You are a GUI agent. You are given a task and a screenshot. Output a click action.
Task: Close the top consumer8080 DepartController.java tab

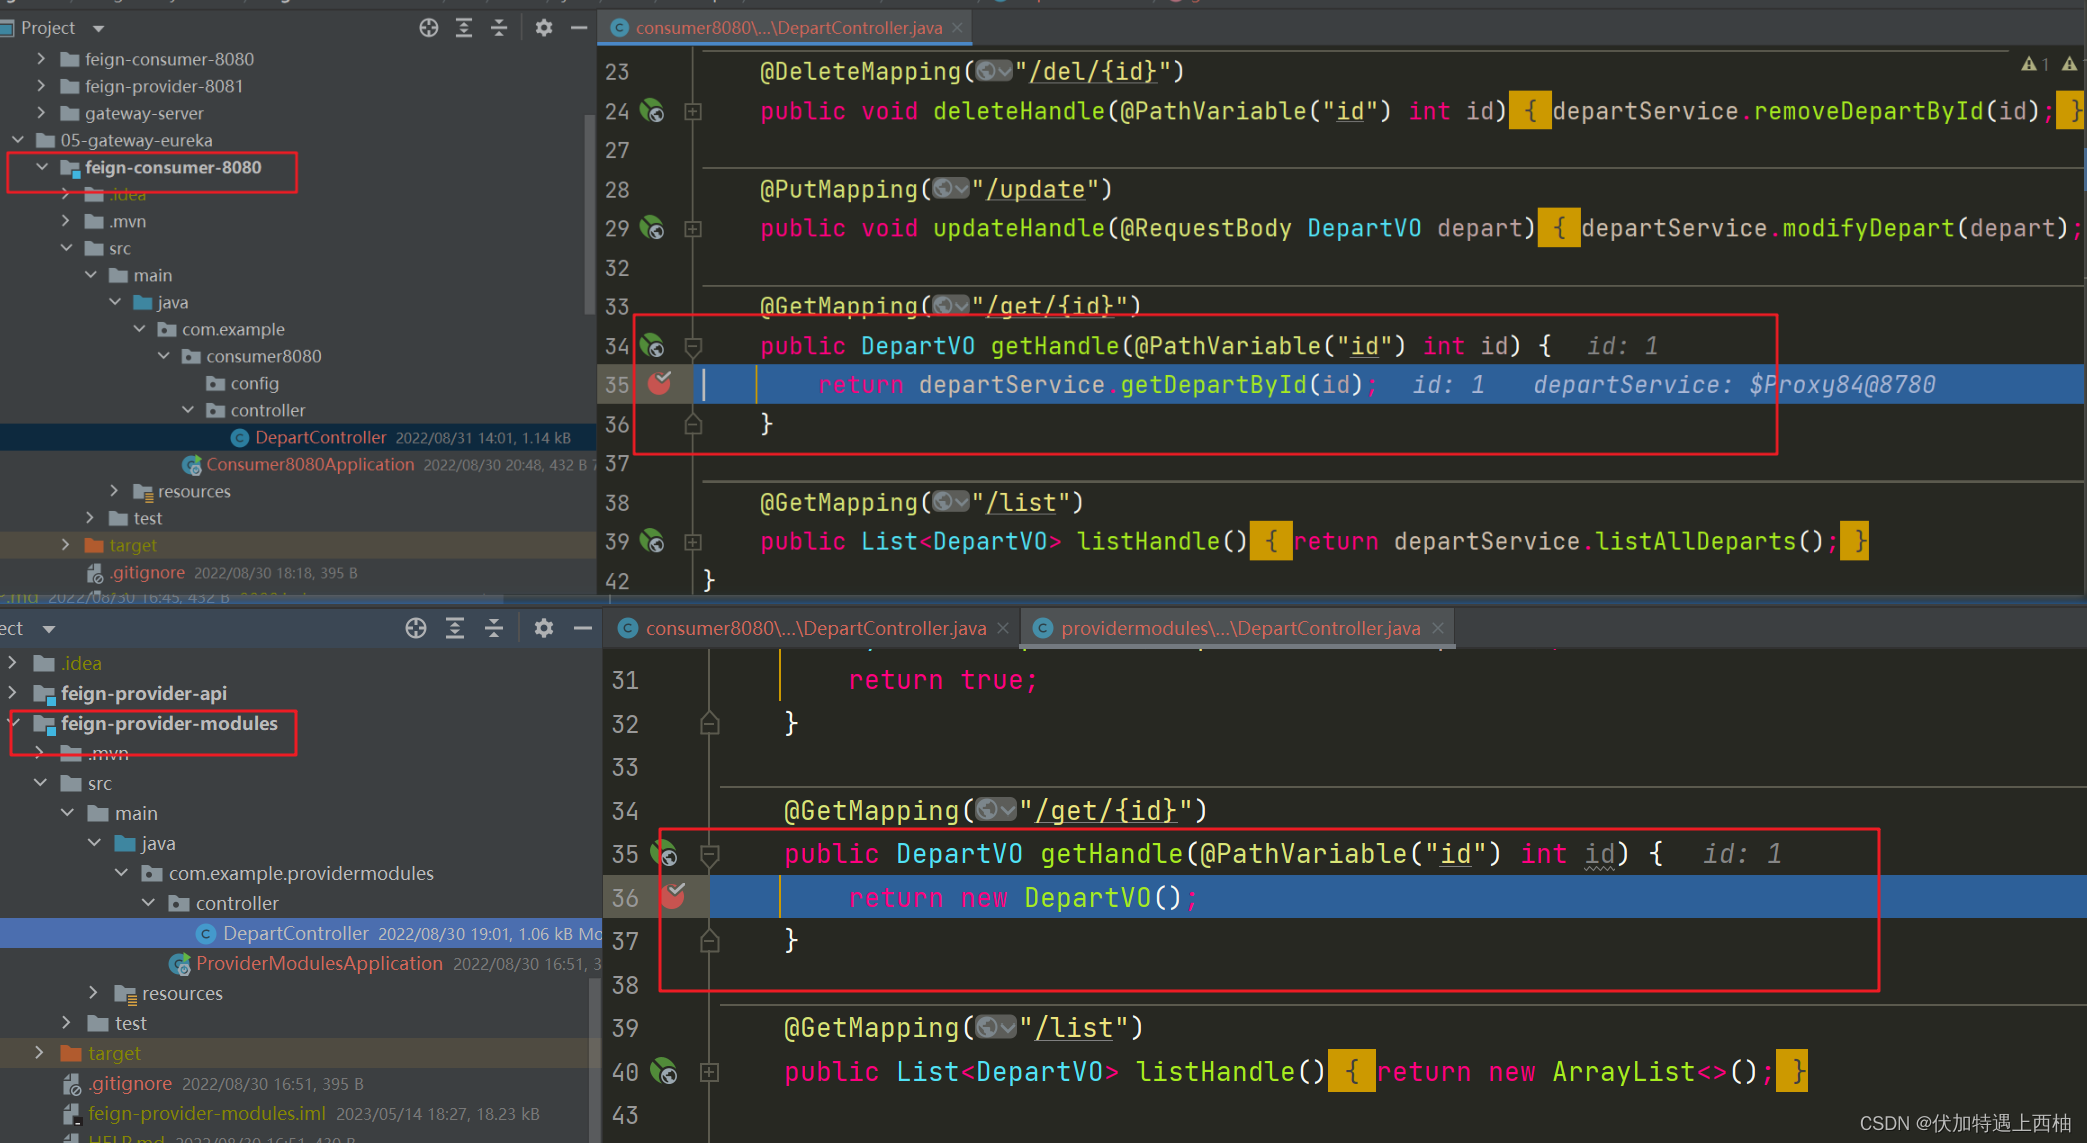tap(958, 28)
